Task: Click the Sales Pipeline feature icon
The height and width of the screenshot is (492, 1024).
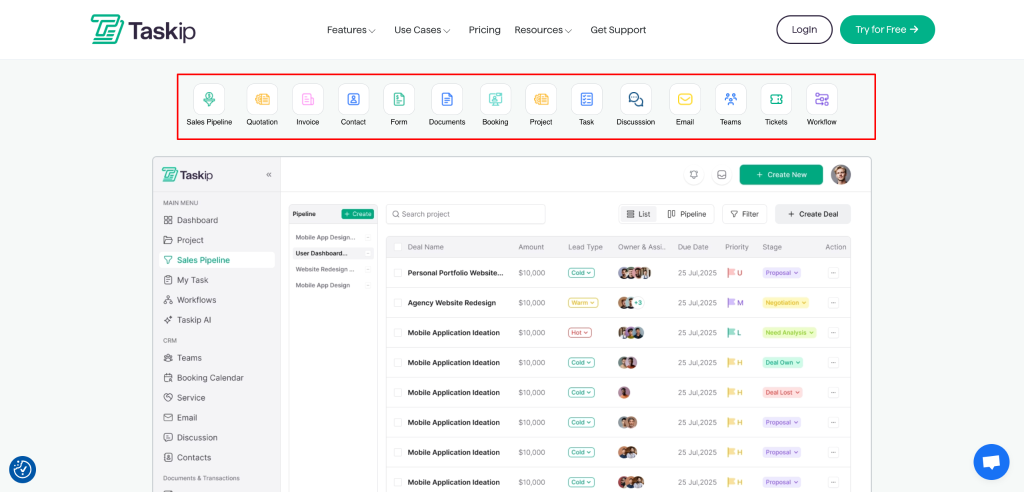Action: click(209, 99)
